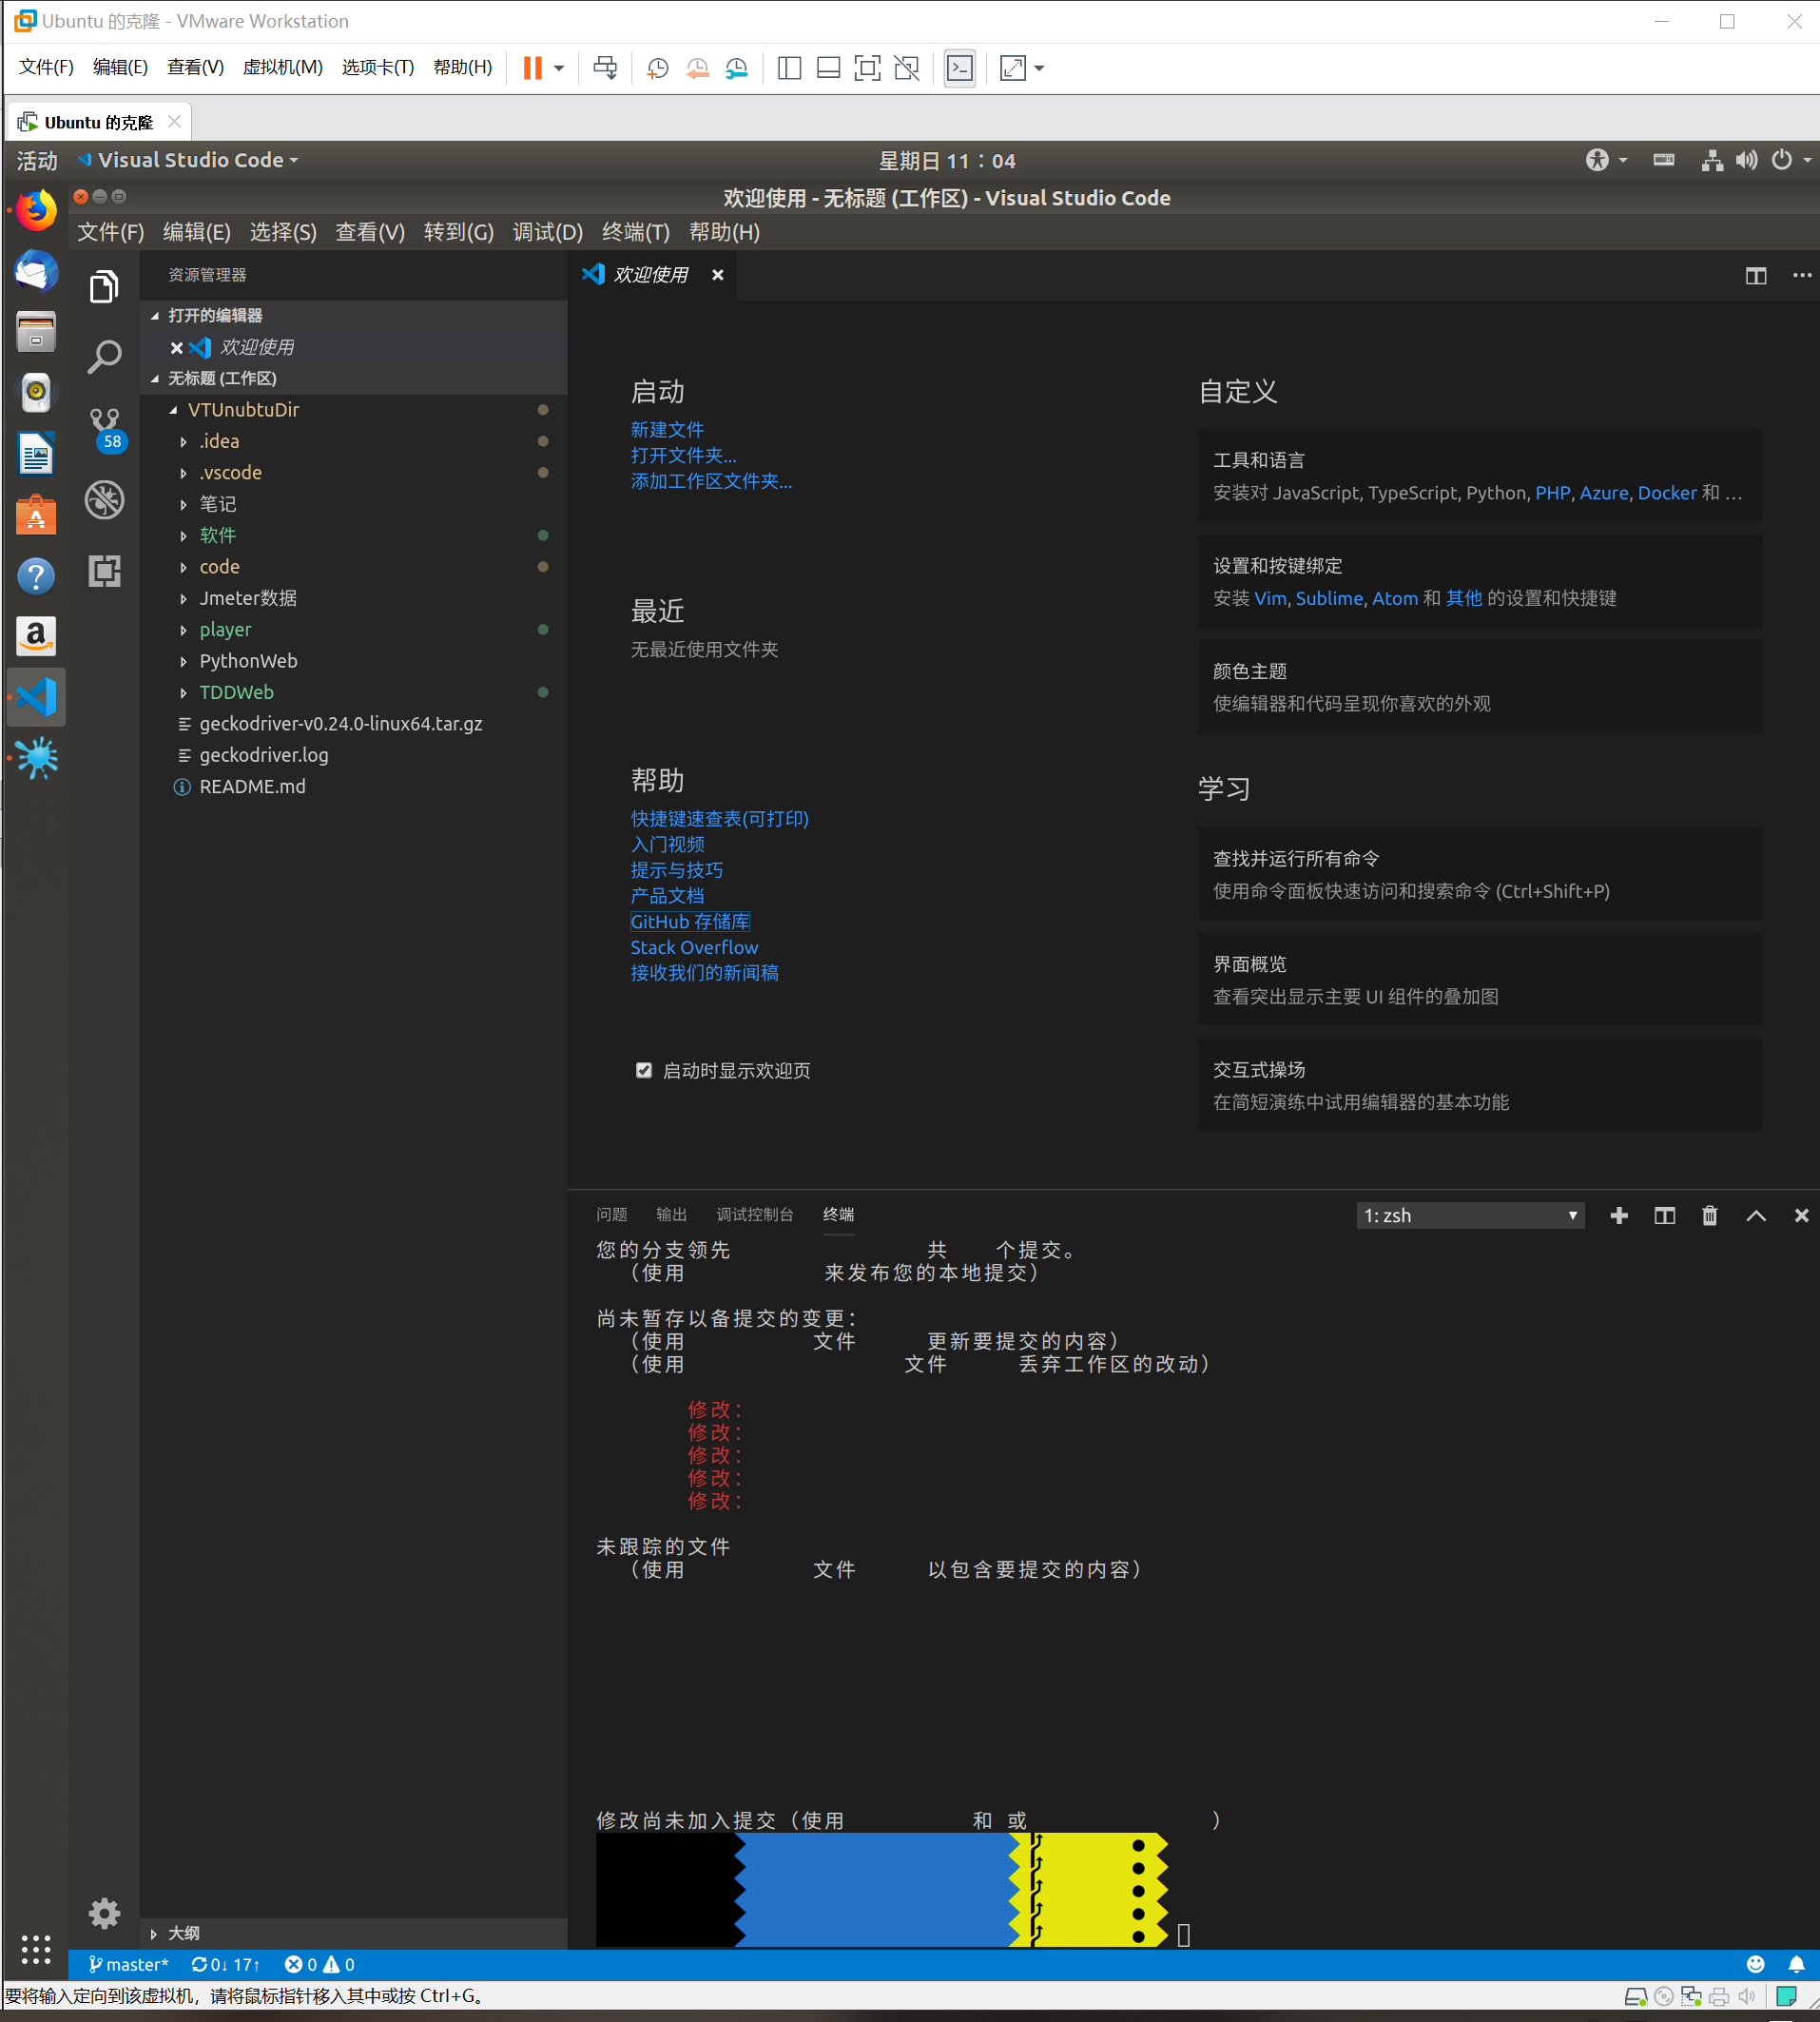This screenshot has width=1820, height=2022.
Task: Split the terminal panel
Action: [1664, 1215]
